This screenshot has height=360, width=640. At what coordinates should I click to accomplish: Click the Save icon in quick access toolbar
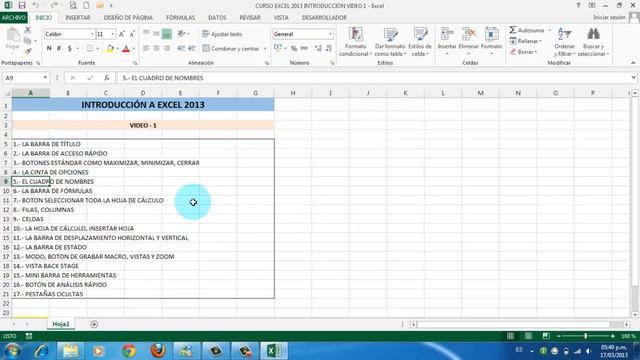(22, 5)
